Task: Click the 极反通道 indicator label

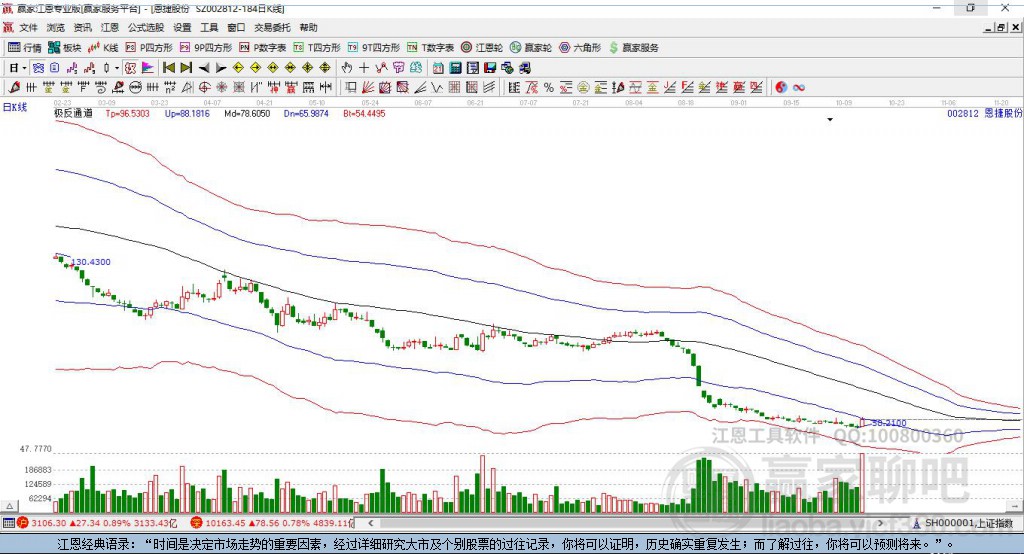Action: [x=73, y=114]
